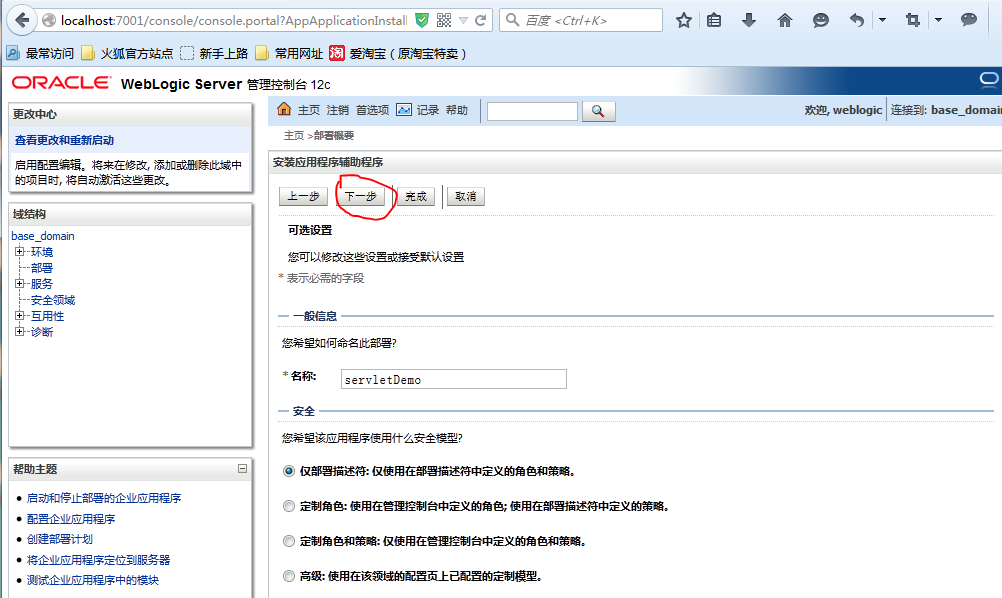Click the undo curved arrow toolbar icon
The height and width of the screenshot is (598, 1002).
[x=857, y=20]
